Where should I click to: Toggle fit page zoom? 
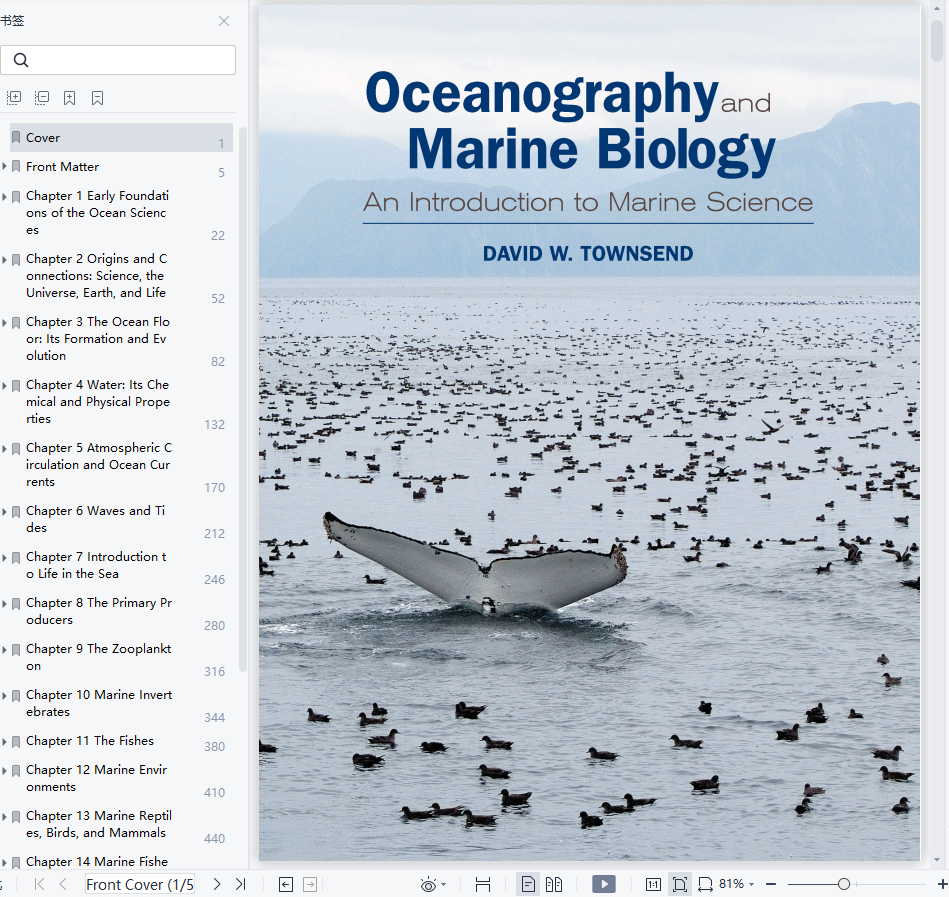pos(680,884)
